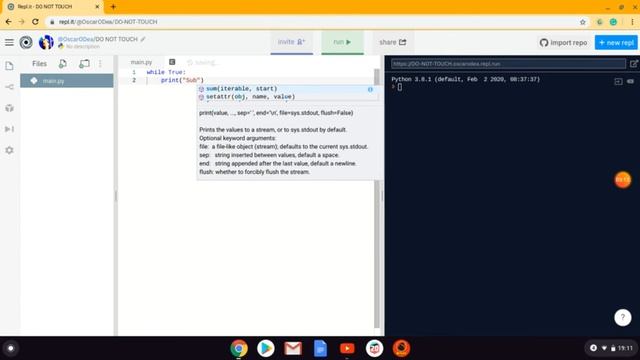This screenshot has height=360, width=640.
Task: Open Chrome three-dot menu
Action: point(632,22)
